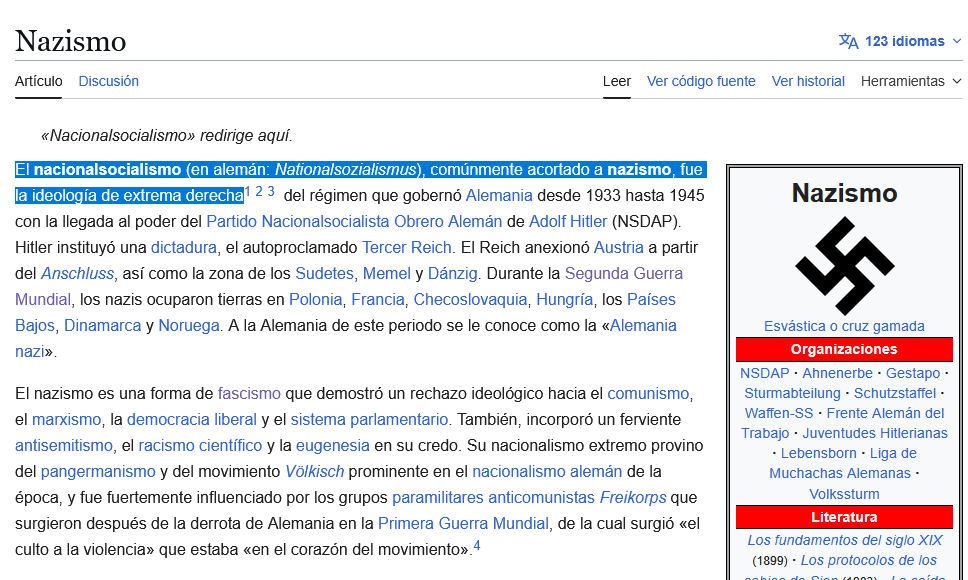
Task: Open the Francia link
Action: pos(378,299)
